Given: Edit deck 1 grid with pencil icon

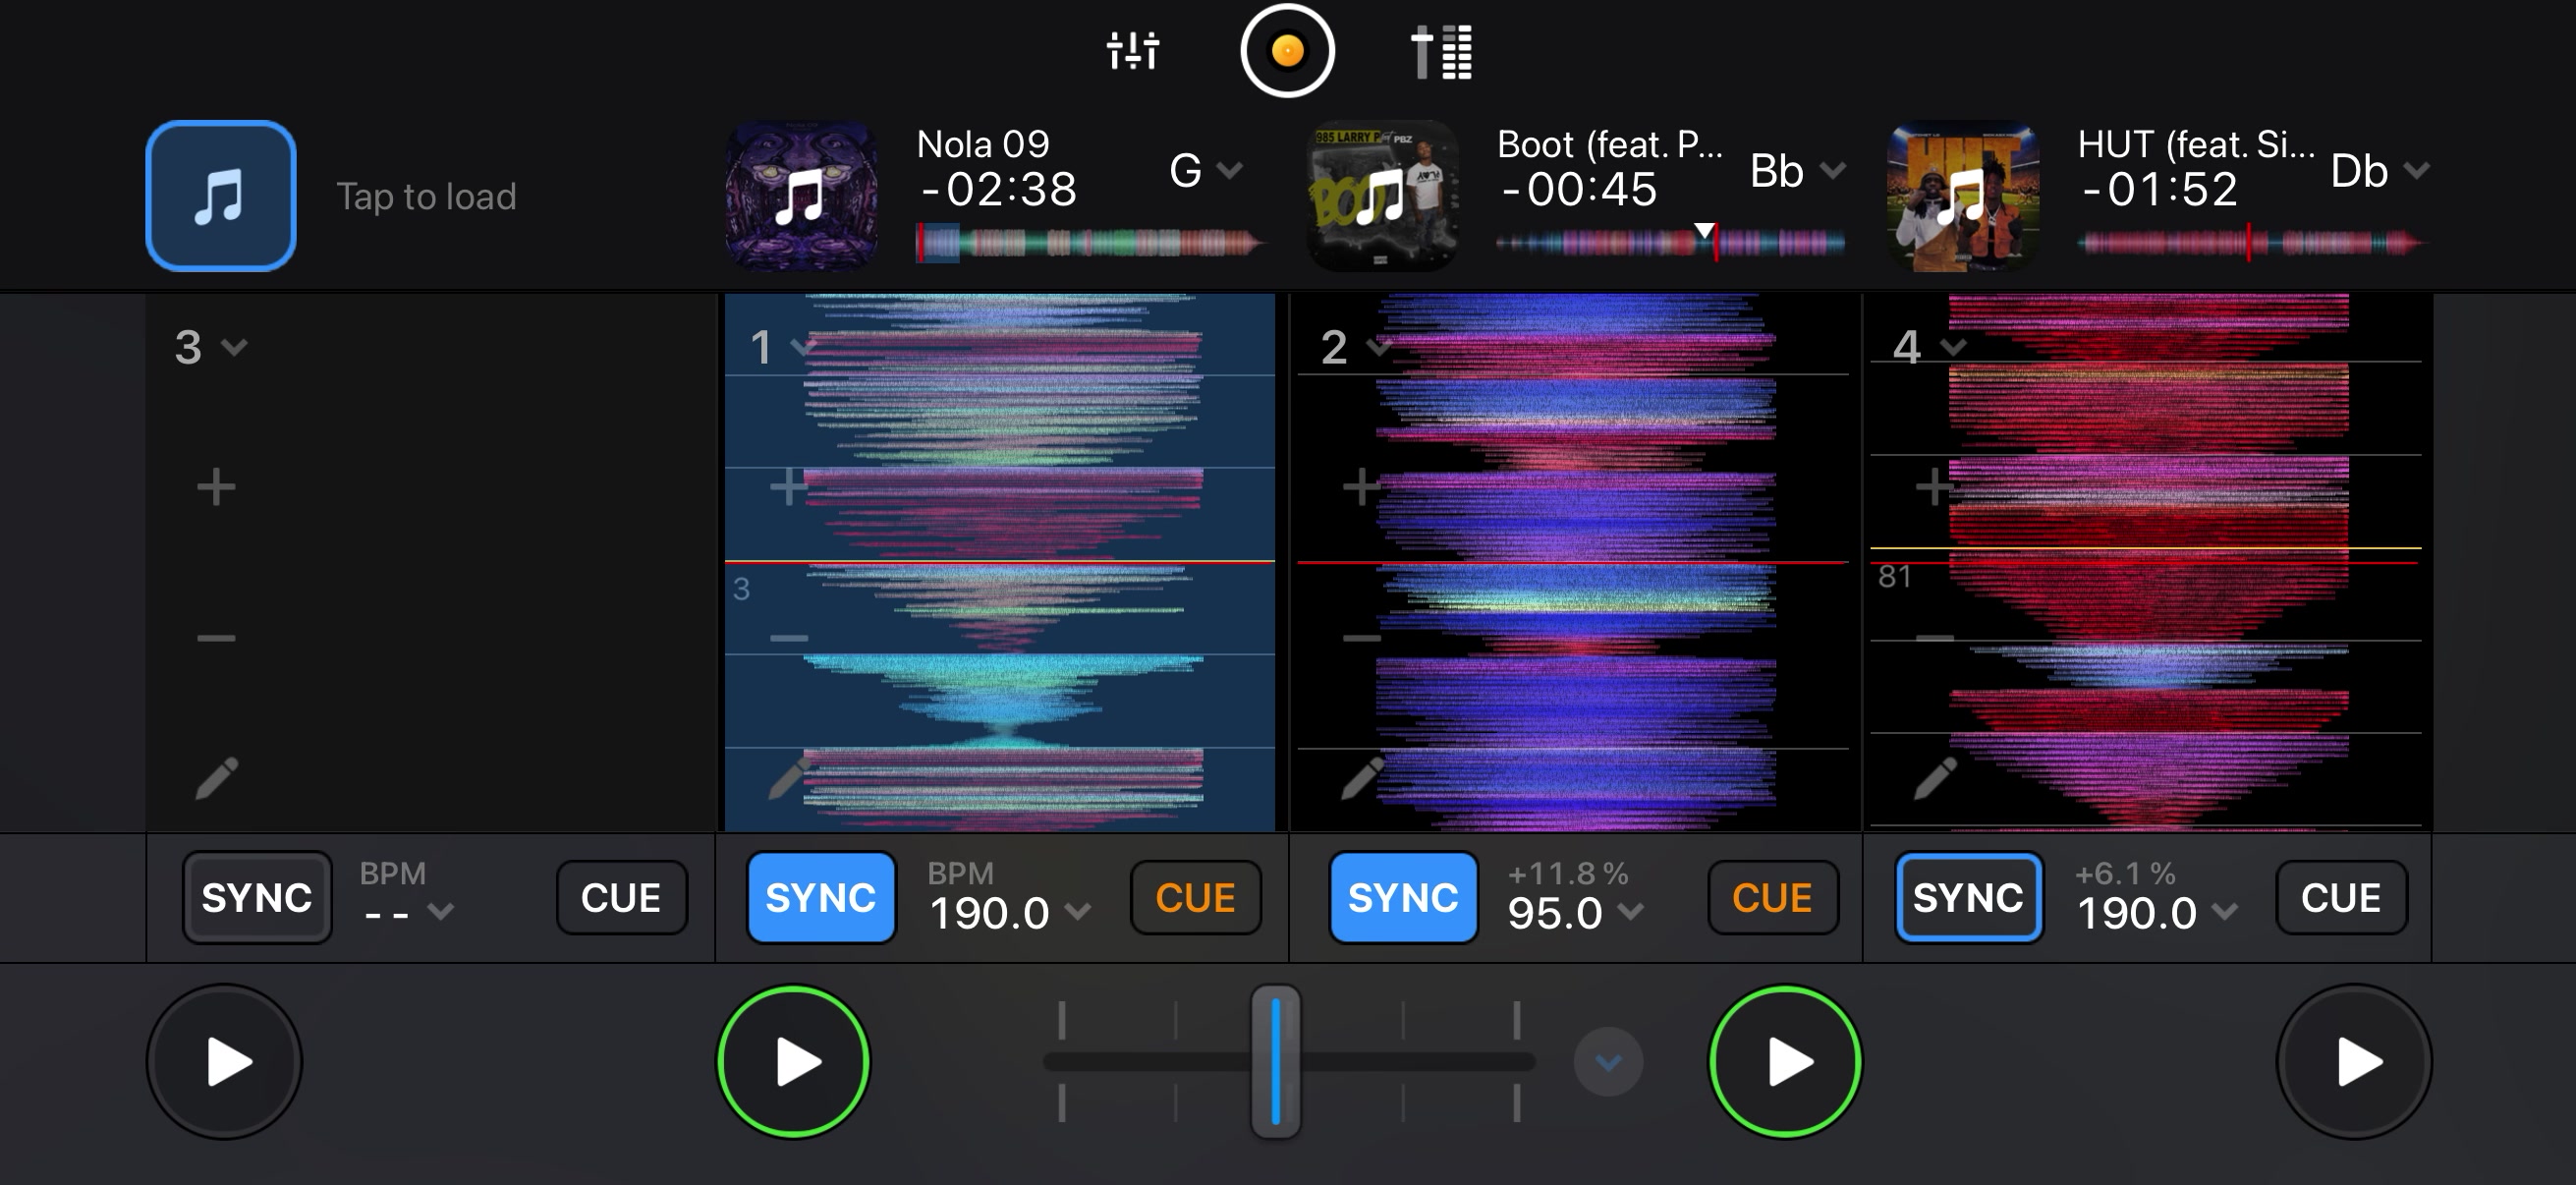Looking at the screenshot, I should pos(789,779).
